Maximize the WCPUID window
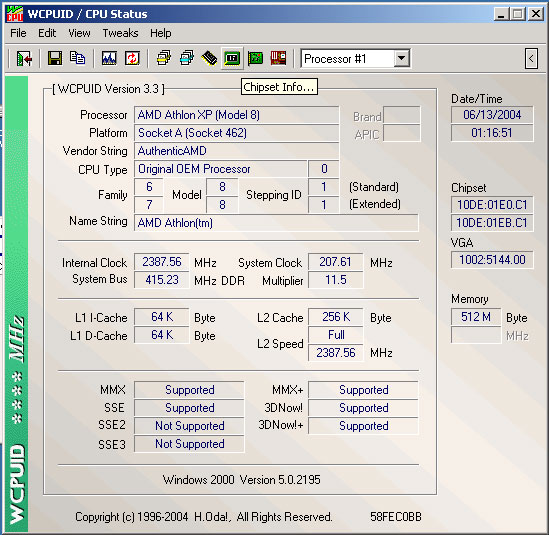 (x=518, y=14)
